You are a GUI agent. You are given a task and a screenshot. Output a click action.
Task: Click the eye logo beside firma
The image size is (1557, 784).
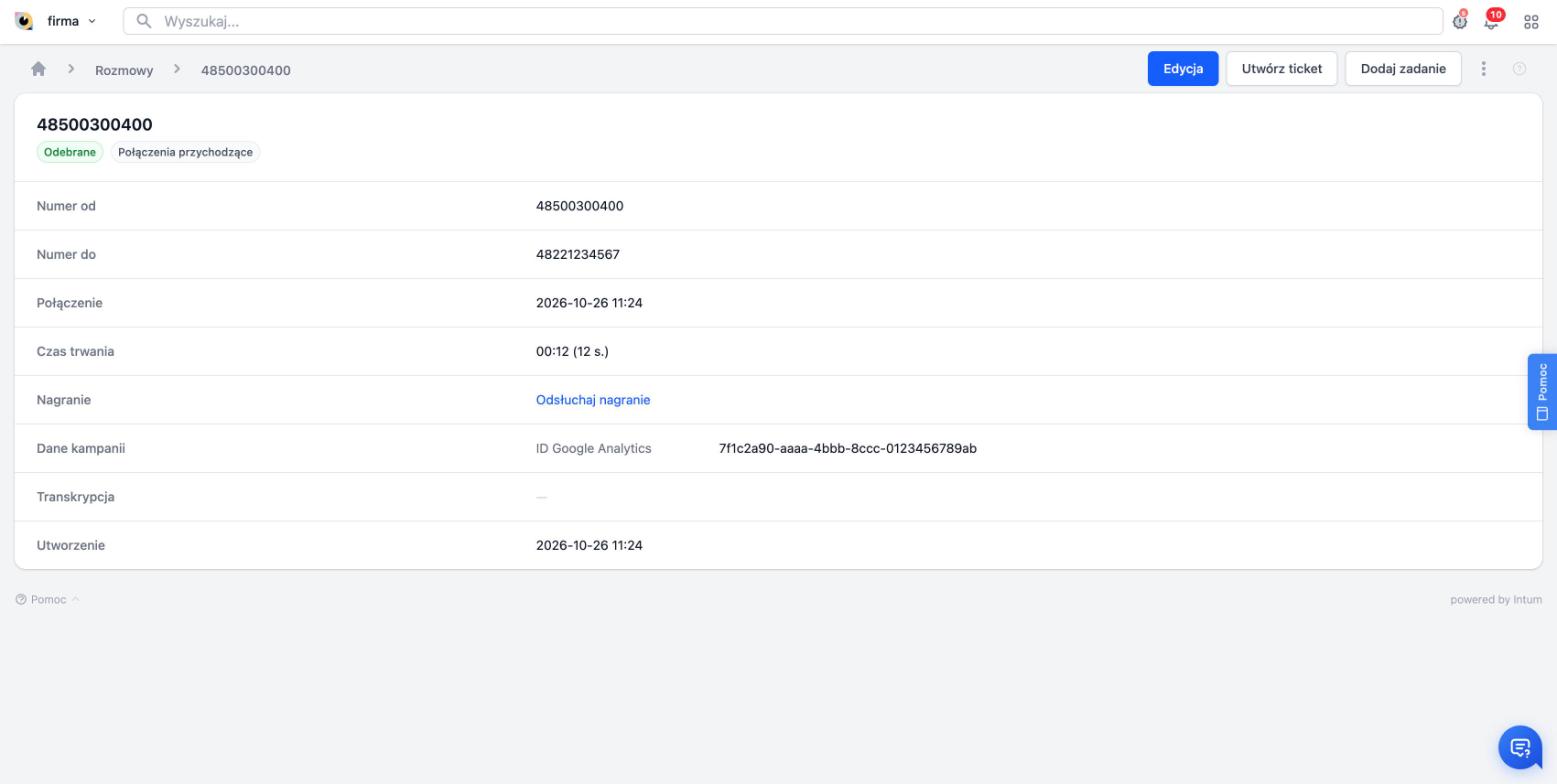click(24, 21)
